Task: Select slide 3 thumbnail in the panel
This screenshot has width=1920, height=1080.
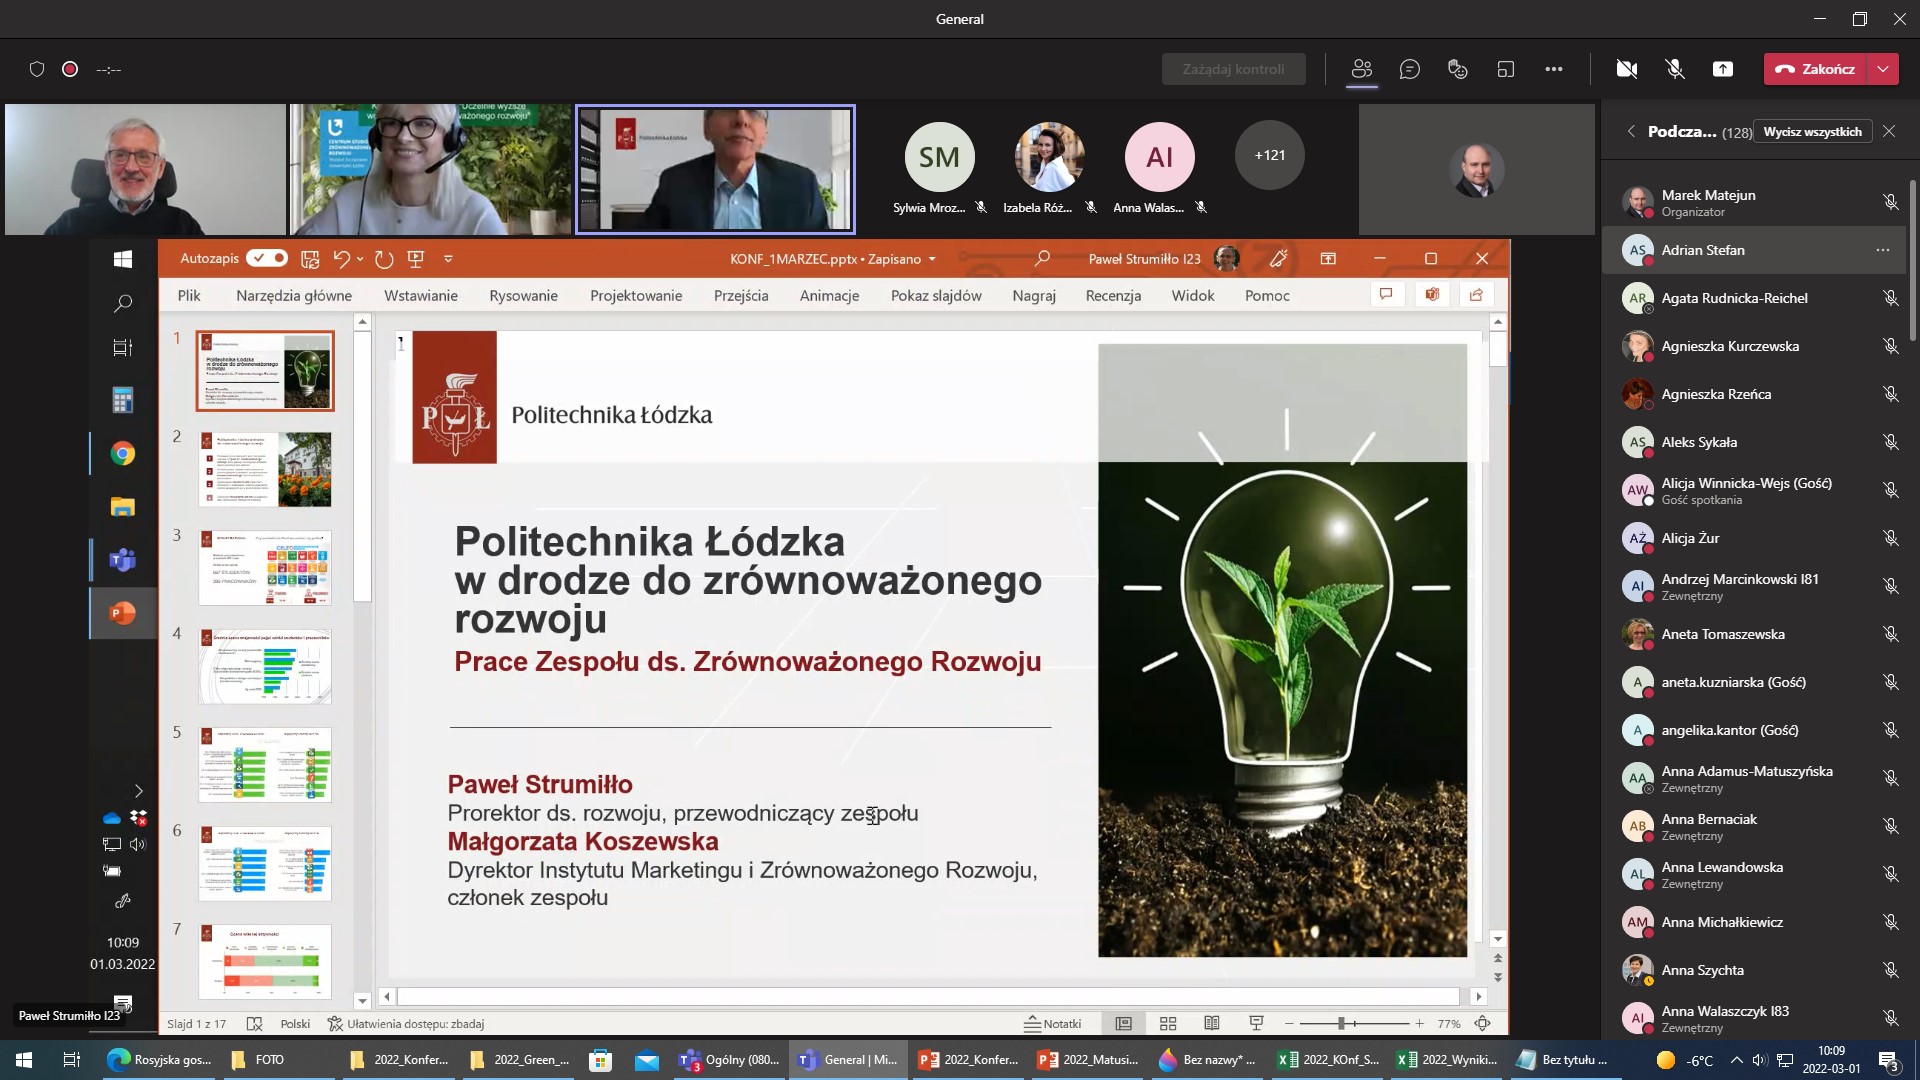Action: (x=264, y=567)
